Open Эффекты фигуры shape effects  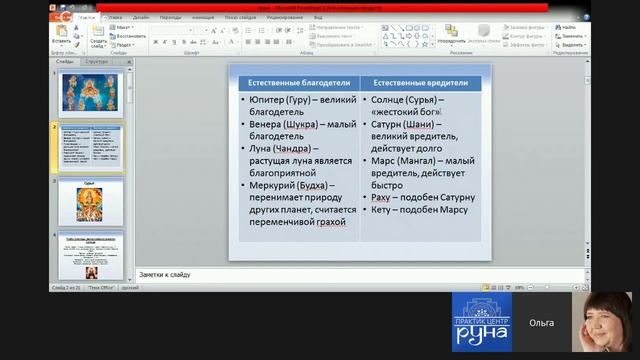pos(525,44)
